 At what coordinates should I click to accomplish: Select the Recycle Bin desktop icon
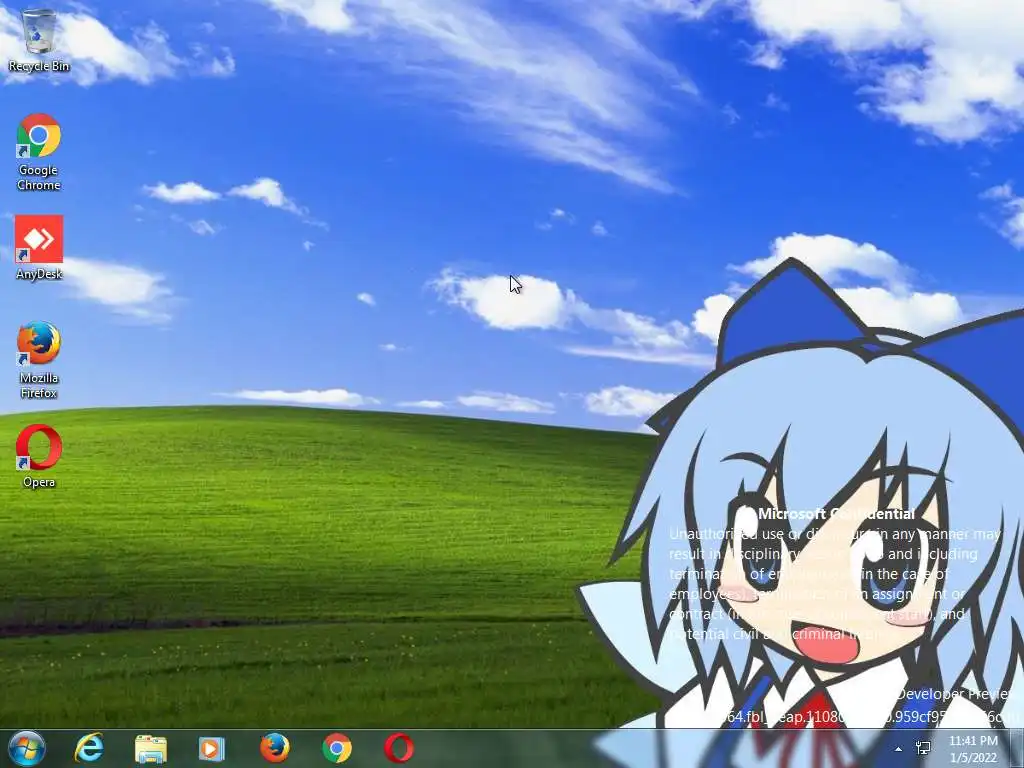tap(39, 39)
